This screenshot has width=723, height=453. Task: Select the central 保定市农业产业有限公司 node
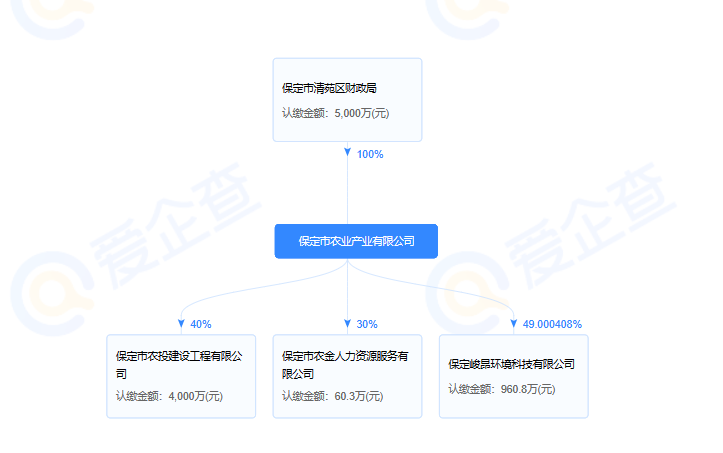point(356,241)
